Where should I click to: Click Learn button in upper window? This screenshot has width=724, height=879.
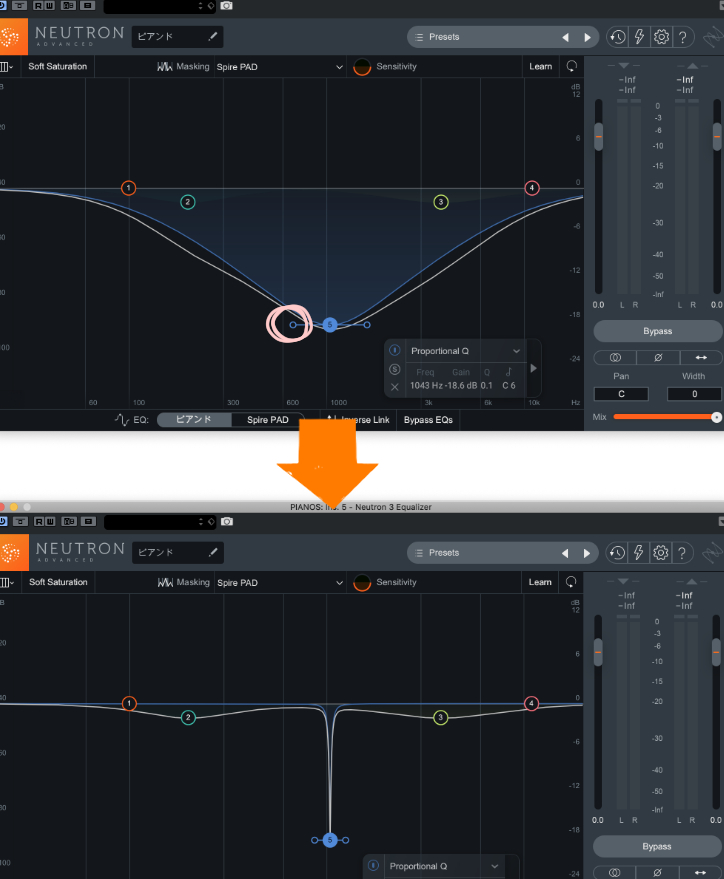[x=541, y=66]
